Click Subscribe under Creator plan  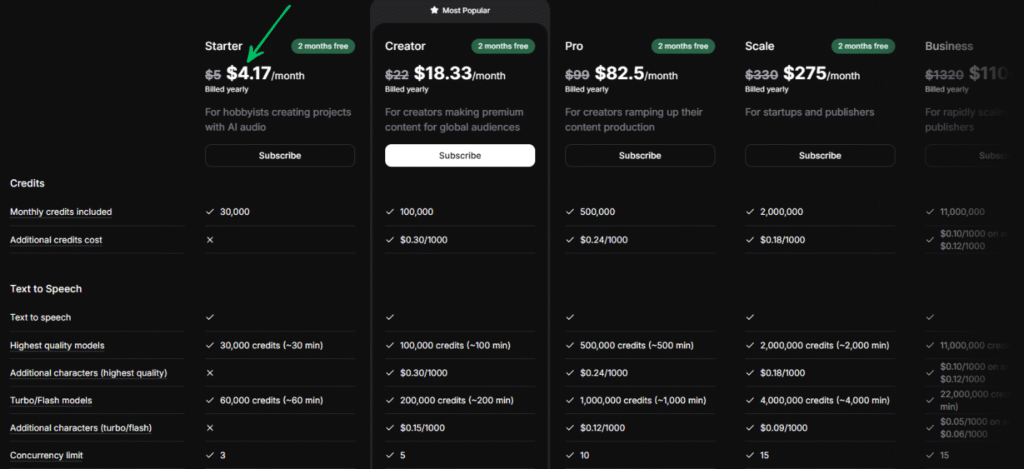(x=460, y=155)
